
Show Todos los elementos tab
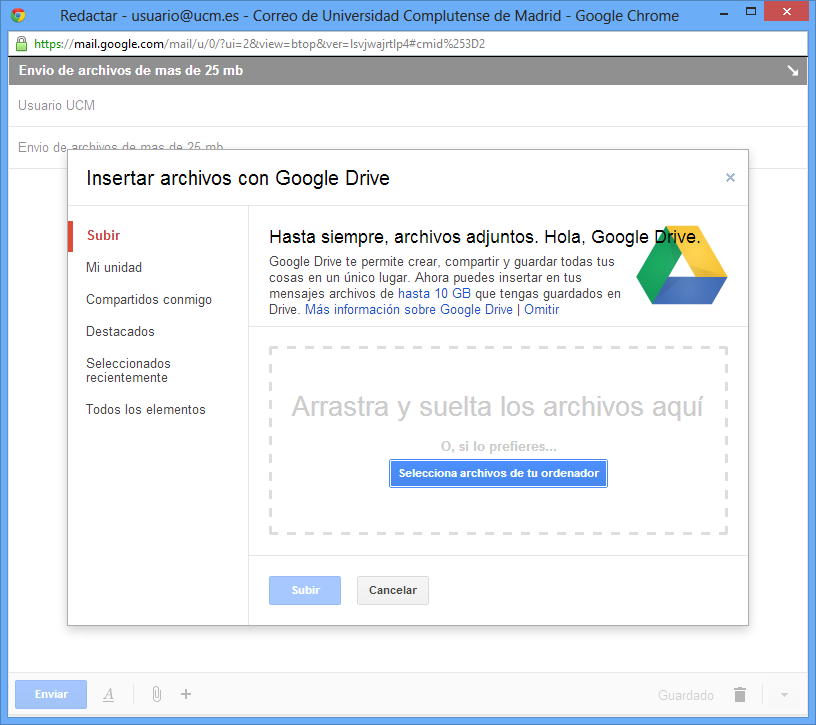146,410
